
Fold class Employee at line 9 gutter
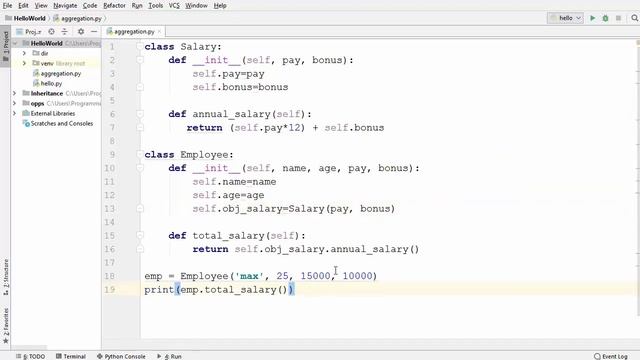pyautogui.click(x=140, y=154)
